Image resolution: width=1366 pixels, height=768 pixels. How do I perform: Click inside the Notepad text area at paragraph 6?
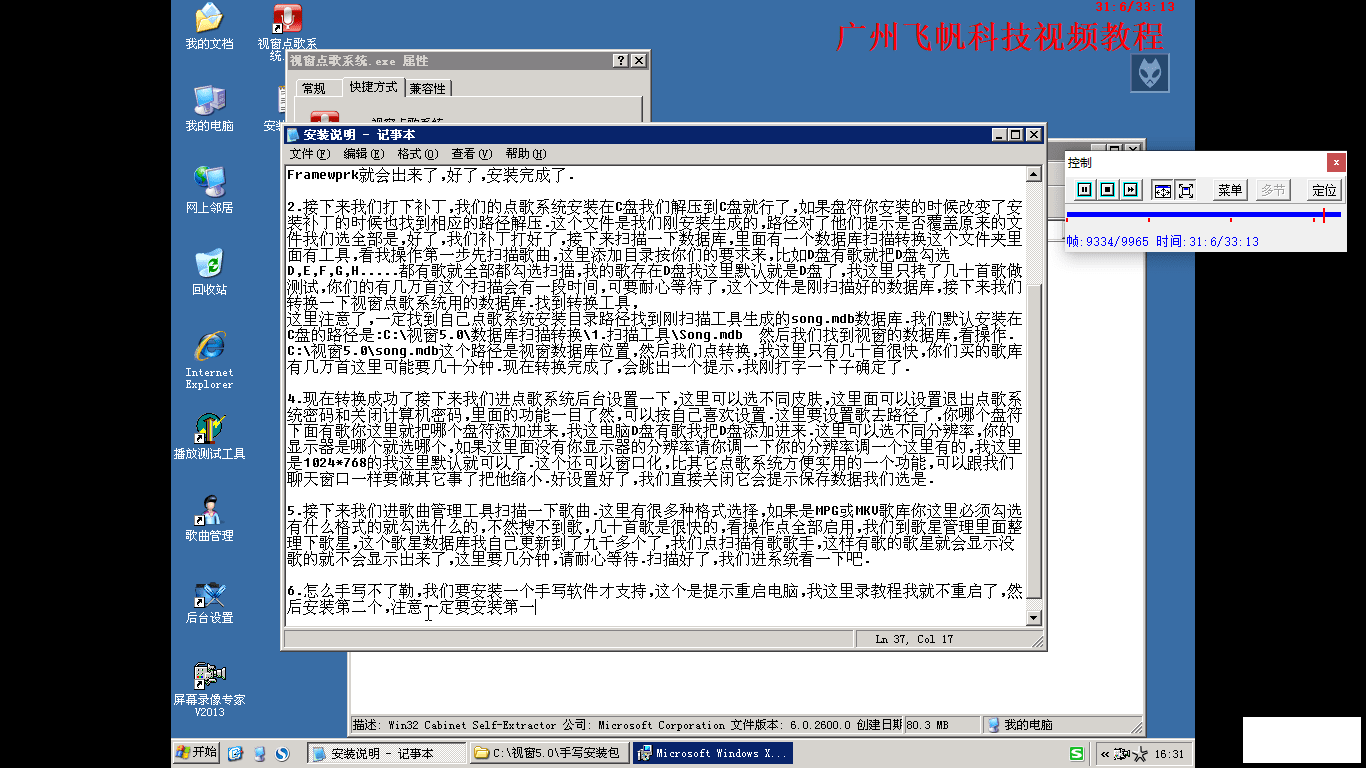[x=655, y=599]
